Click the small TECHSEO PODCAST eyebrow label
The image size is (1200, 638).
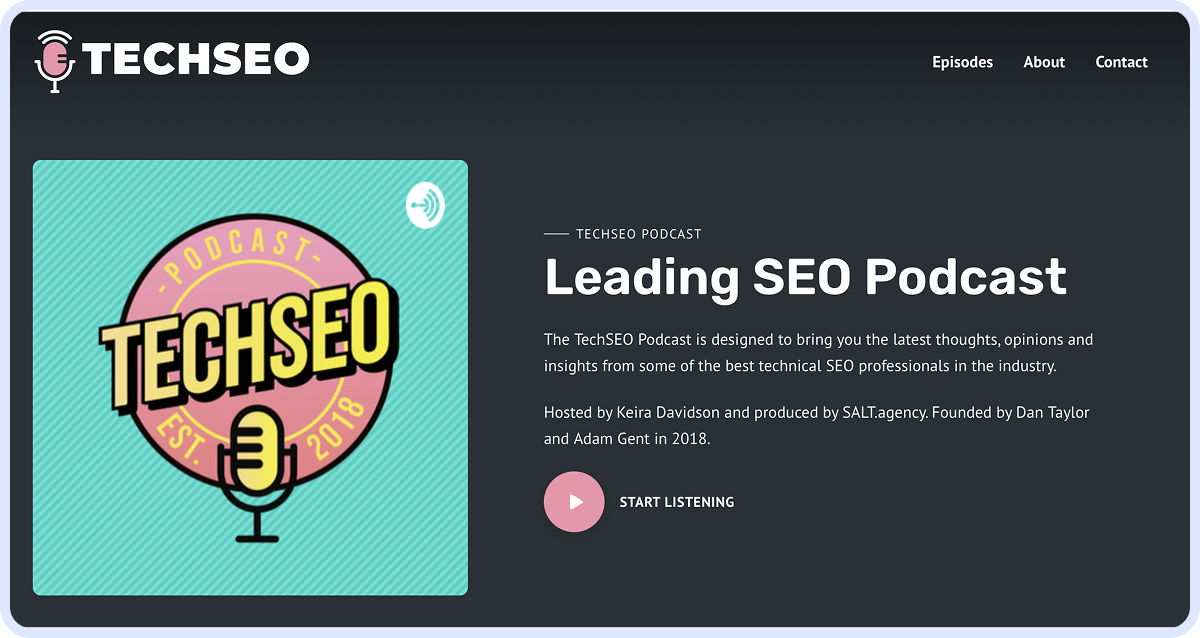(638, 234)
